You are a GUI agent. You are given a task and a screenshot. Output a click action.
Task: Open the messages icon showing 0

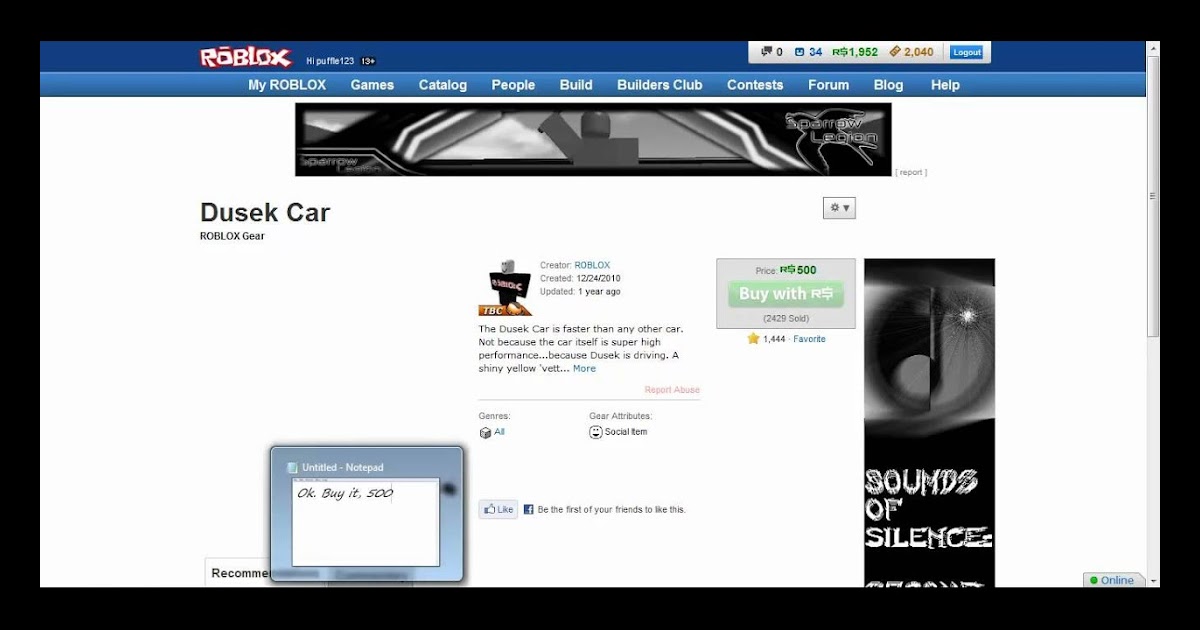[766, 52]
